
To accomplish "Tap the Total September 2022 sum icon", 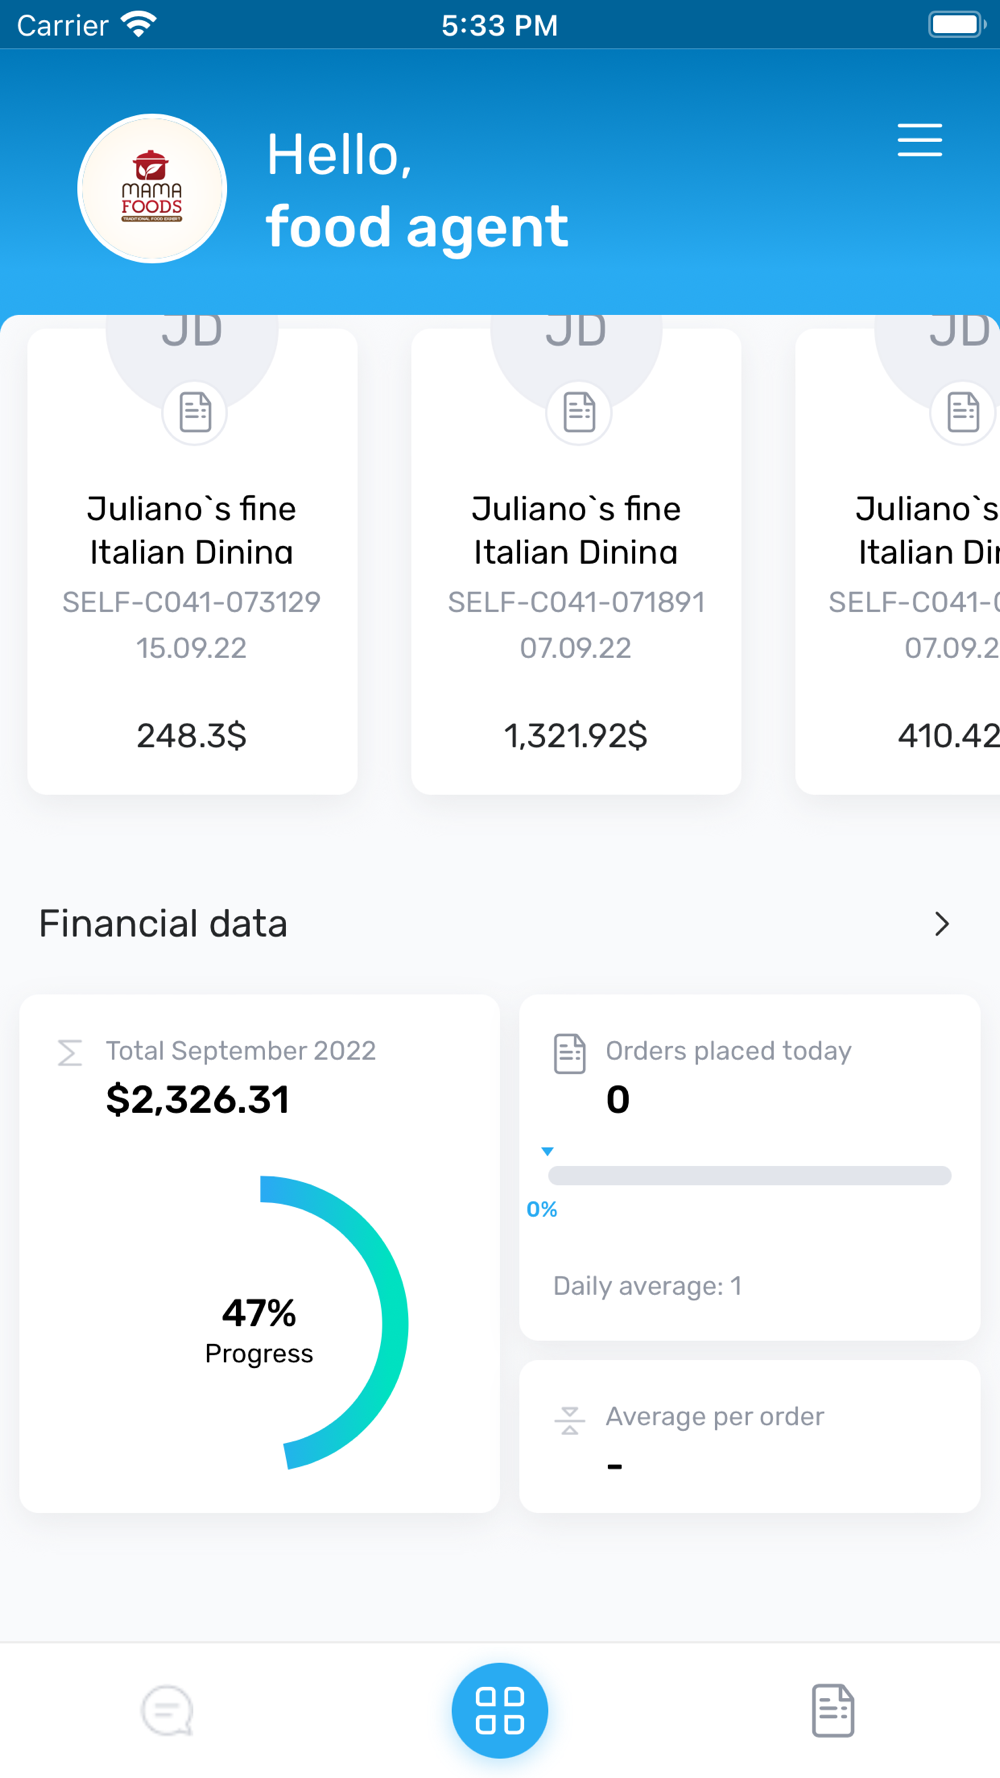I will click(70, 1053).
